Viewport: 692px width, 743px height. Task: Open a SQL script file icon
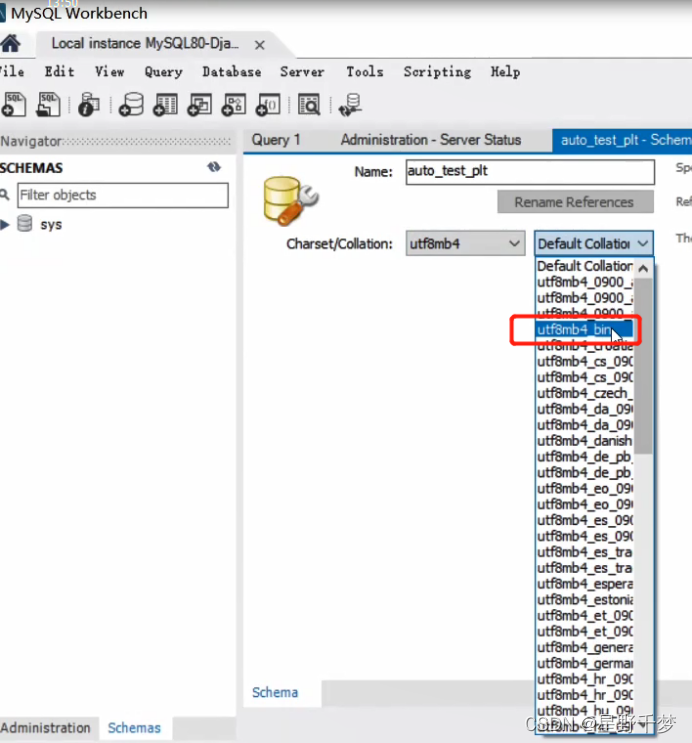tap(48, 104)
